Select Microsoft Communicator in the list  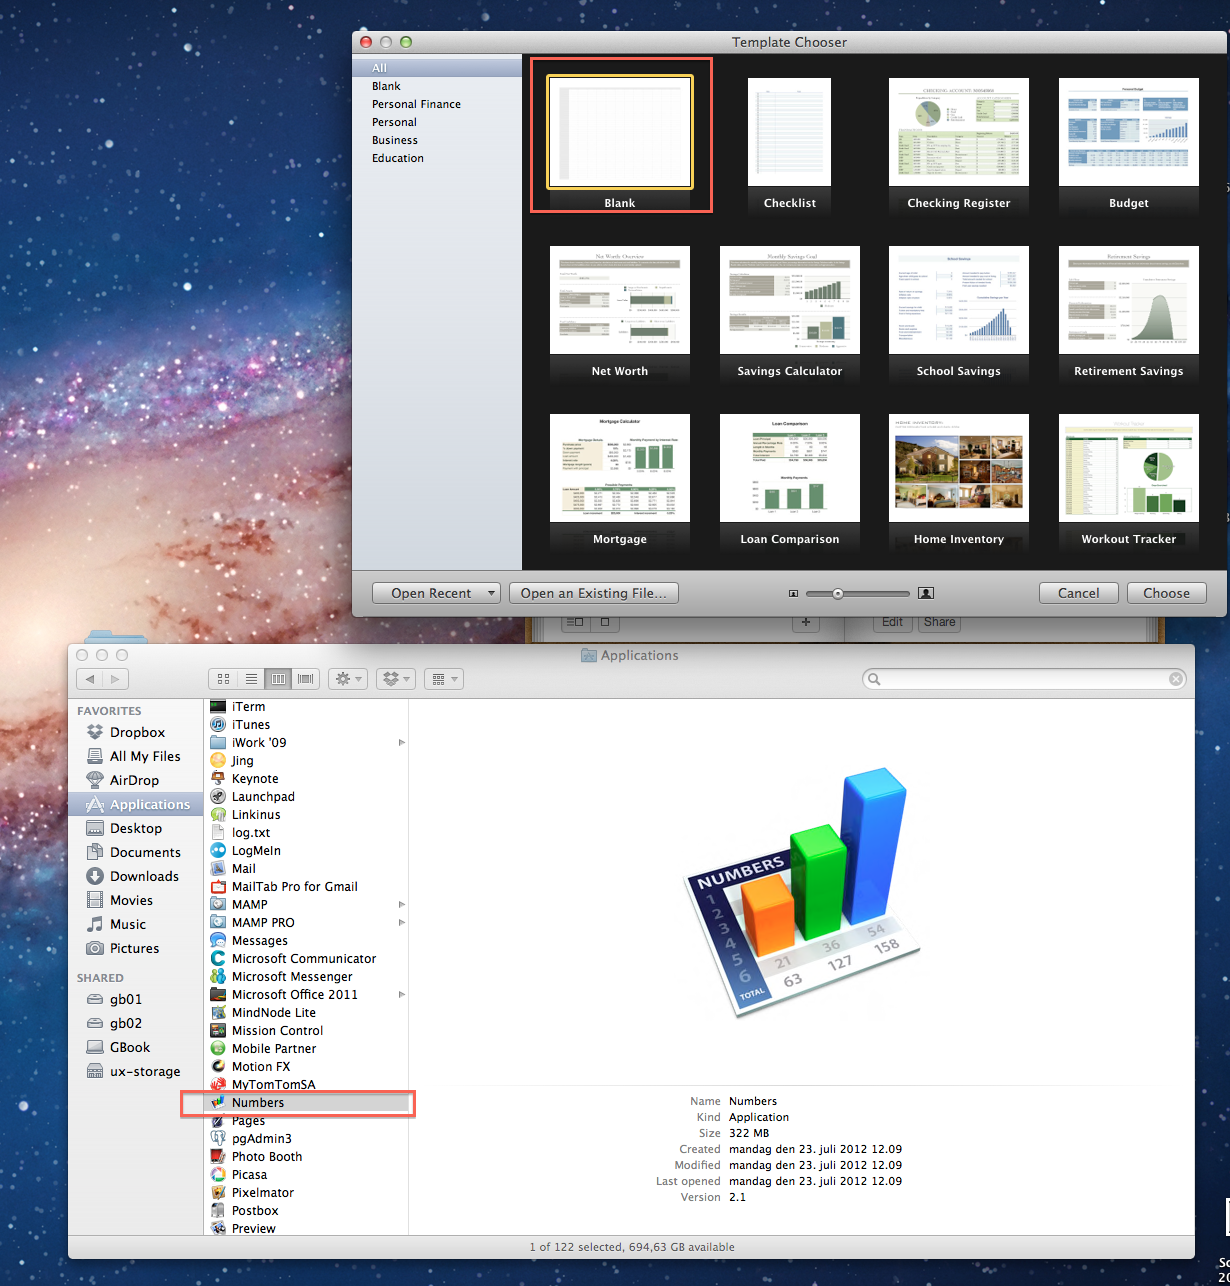click(x=306, y=958)
